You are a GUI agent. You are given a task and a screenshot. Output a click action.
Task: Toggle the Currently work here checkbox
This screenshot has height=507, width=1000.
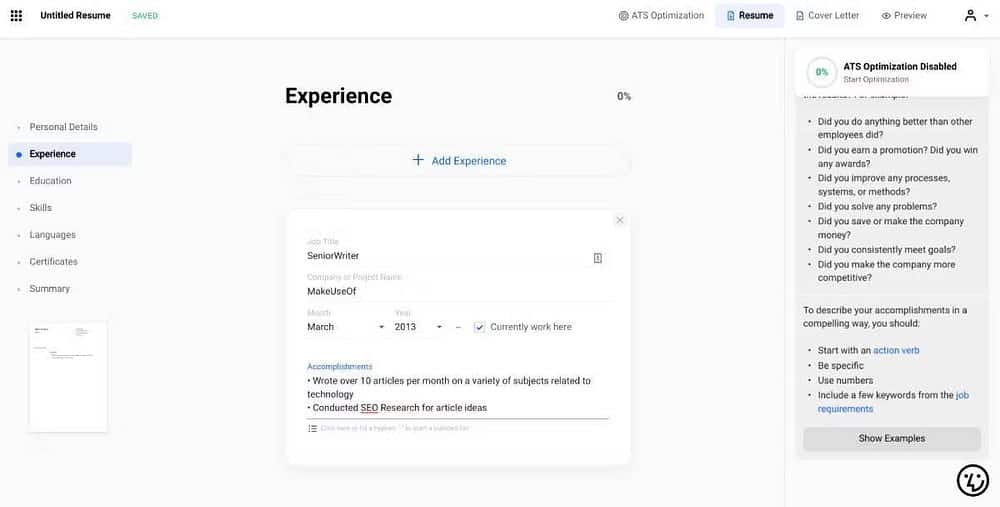480,327
